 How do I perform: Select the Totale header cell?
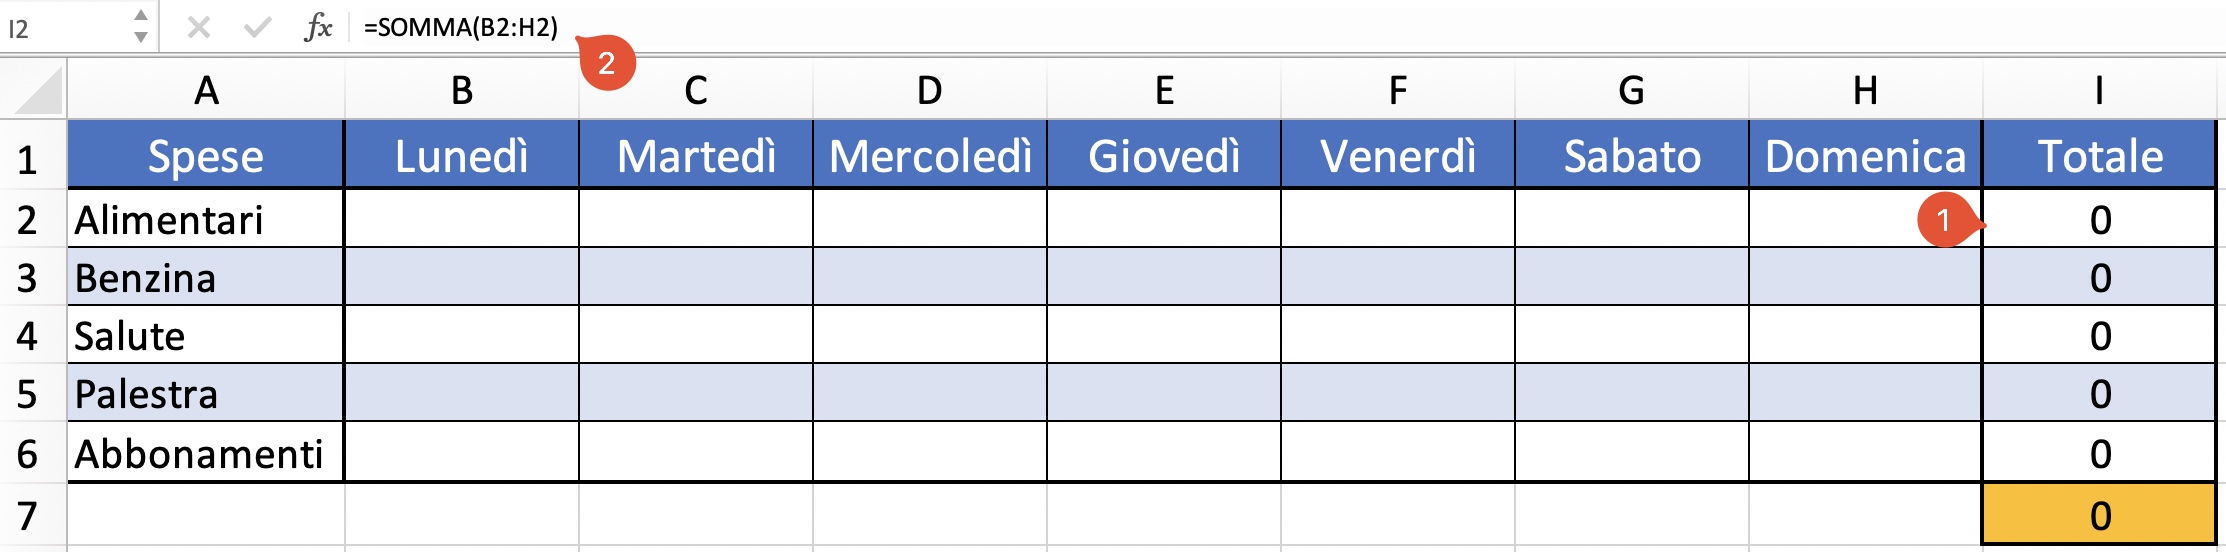point(2099,155)
